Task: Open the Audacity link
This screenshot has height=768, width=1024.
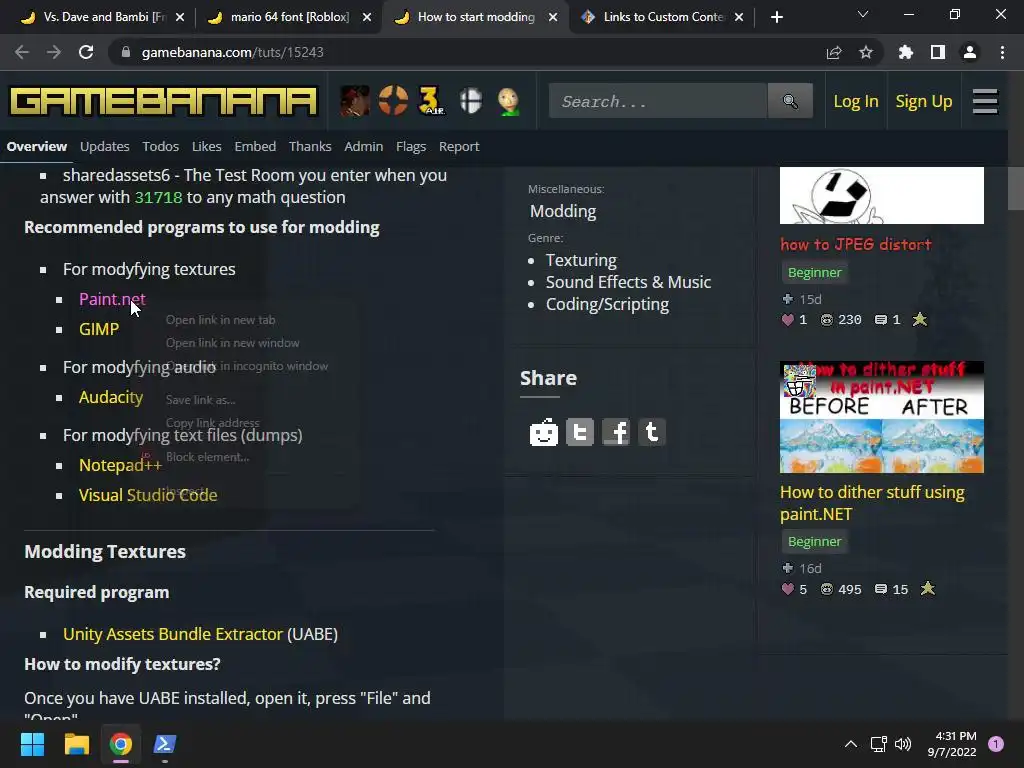Action: [110, 397]
